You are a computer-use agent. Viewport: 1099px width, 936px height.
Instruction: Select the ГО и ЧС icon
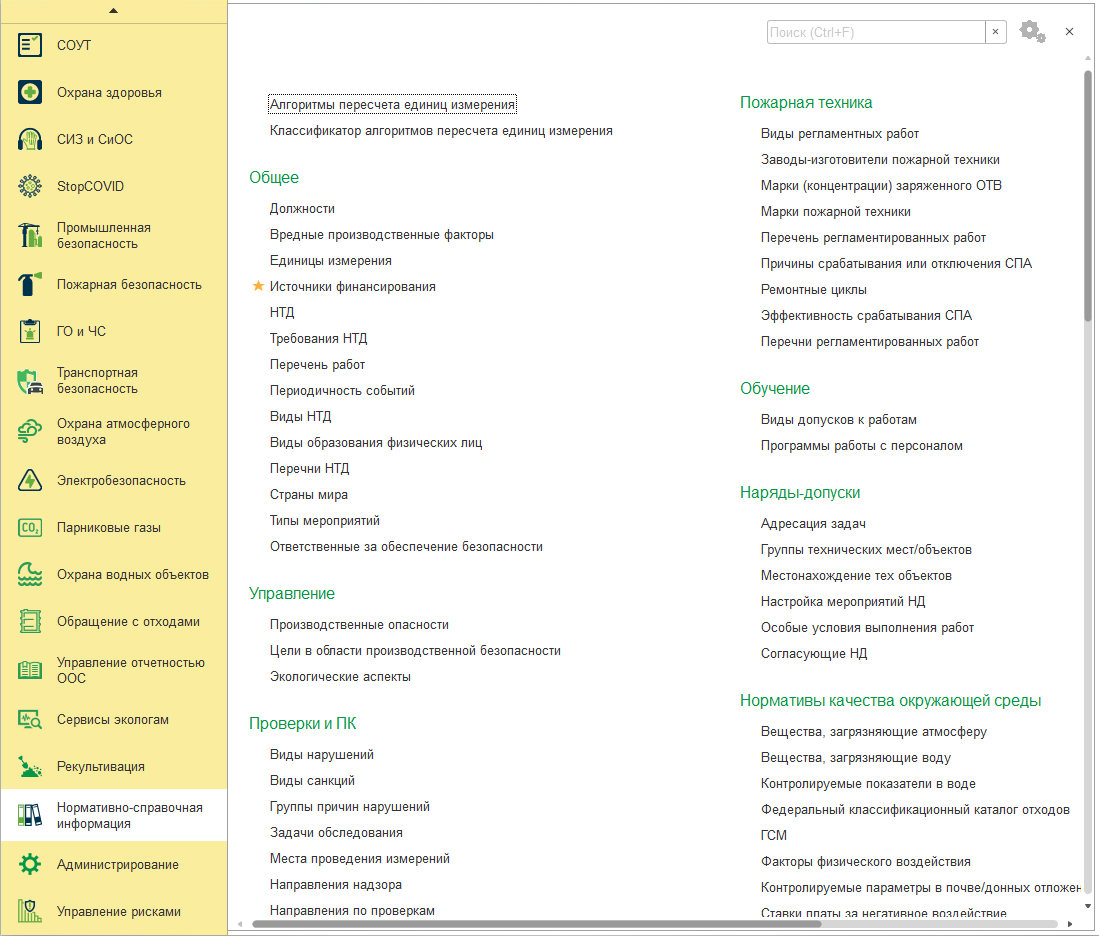click(29, 332)
